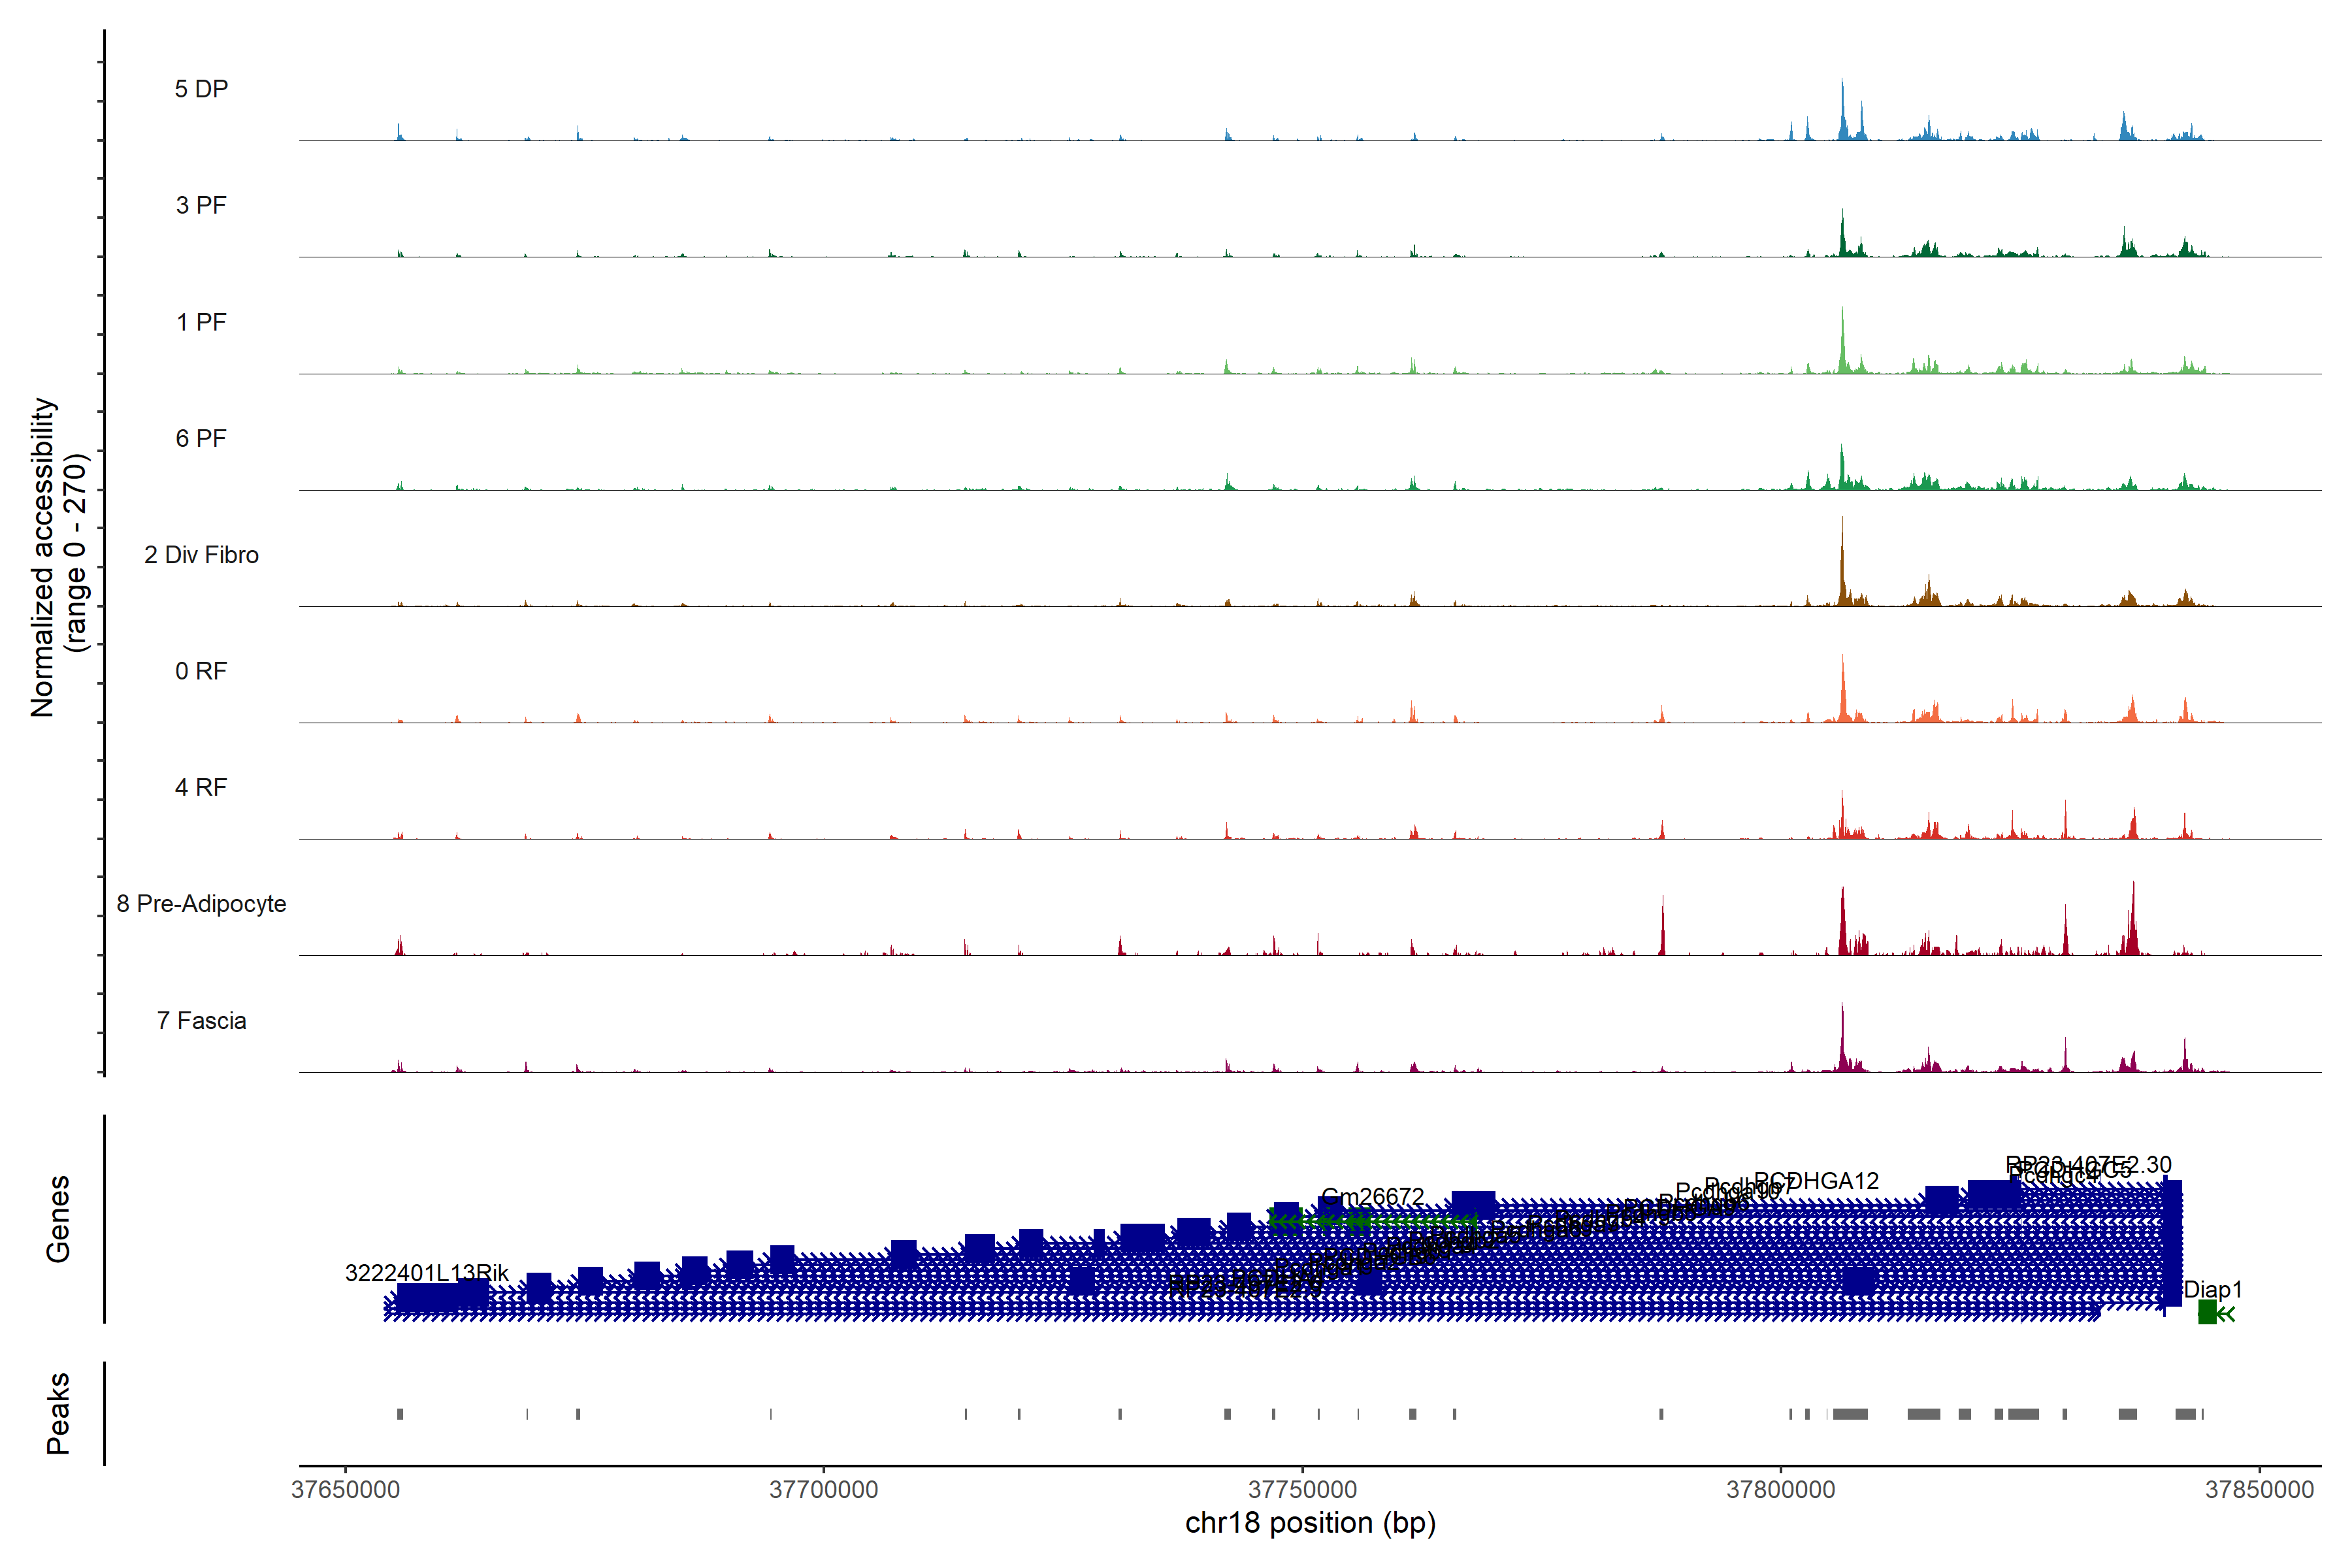Click the Diap1 gene label

click(2212, 1289)
